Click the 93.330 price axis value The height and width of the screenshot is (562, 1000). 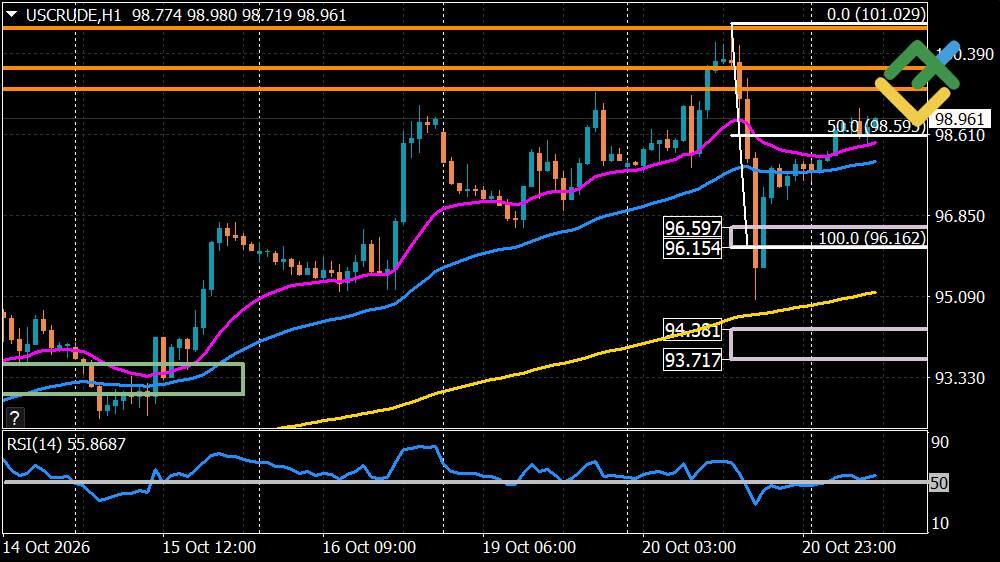960,378
